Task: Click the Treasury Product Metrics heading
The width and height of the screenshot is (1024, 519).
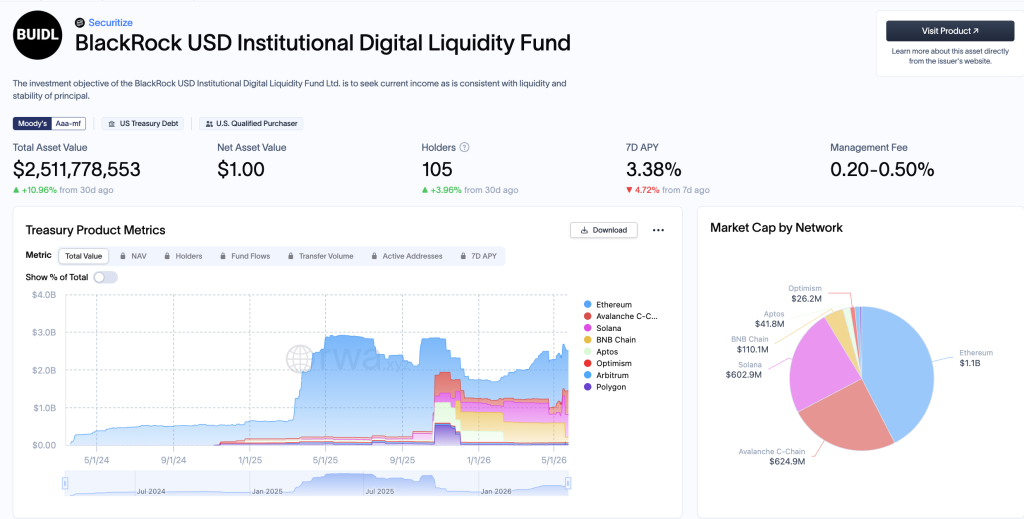Action: point(95,230)
